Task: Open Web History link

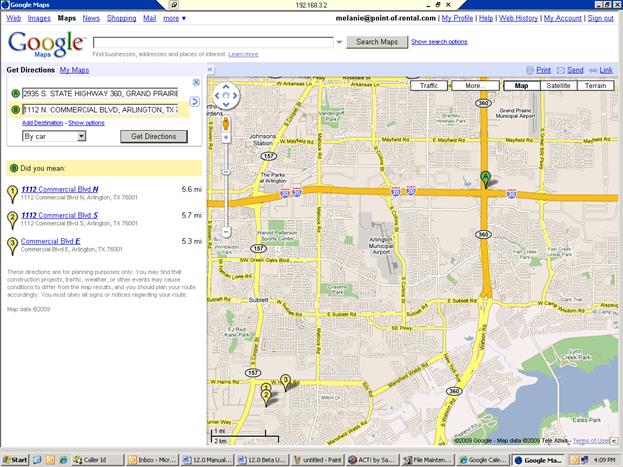Action: coord(518,18)
